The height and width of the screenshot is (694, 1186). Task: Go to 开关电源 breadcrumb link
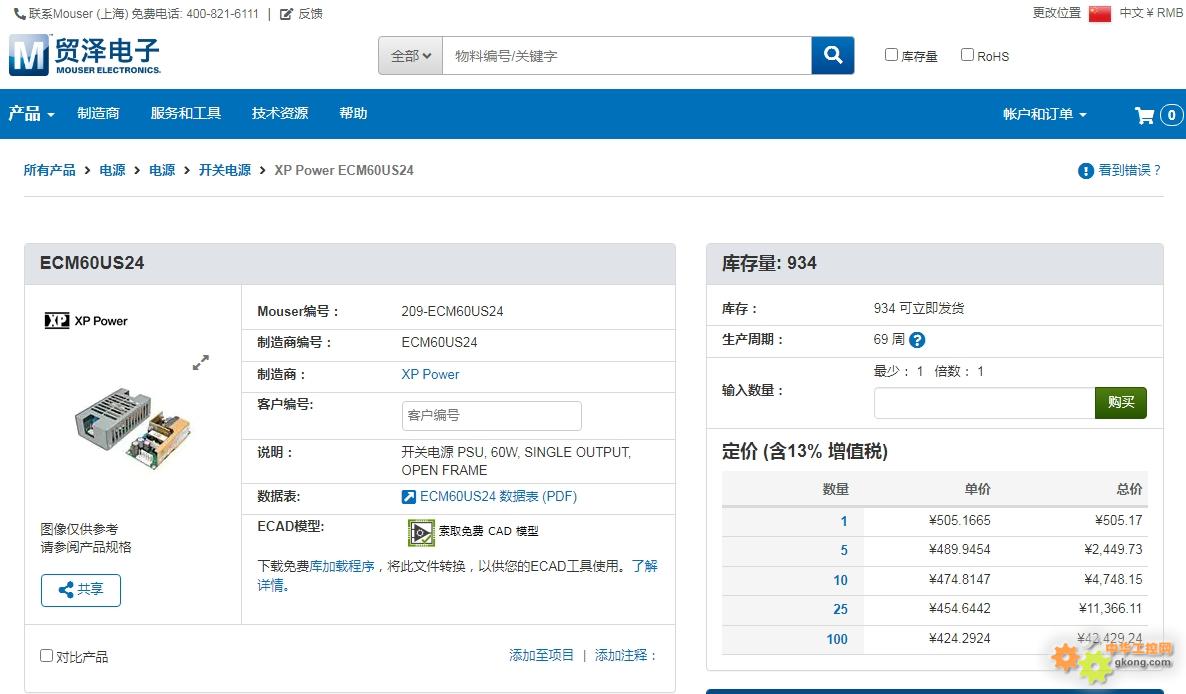coord(225,170)
